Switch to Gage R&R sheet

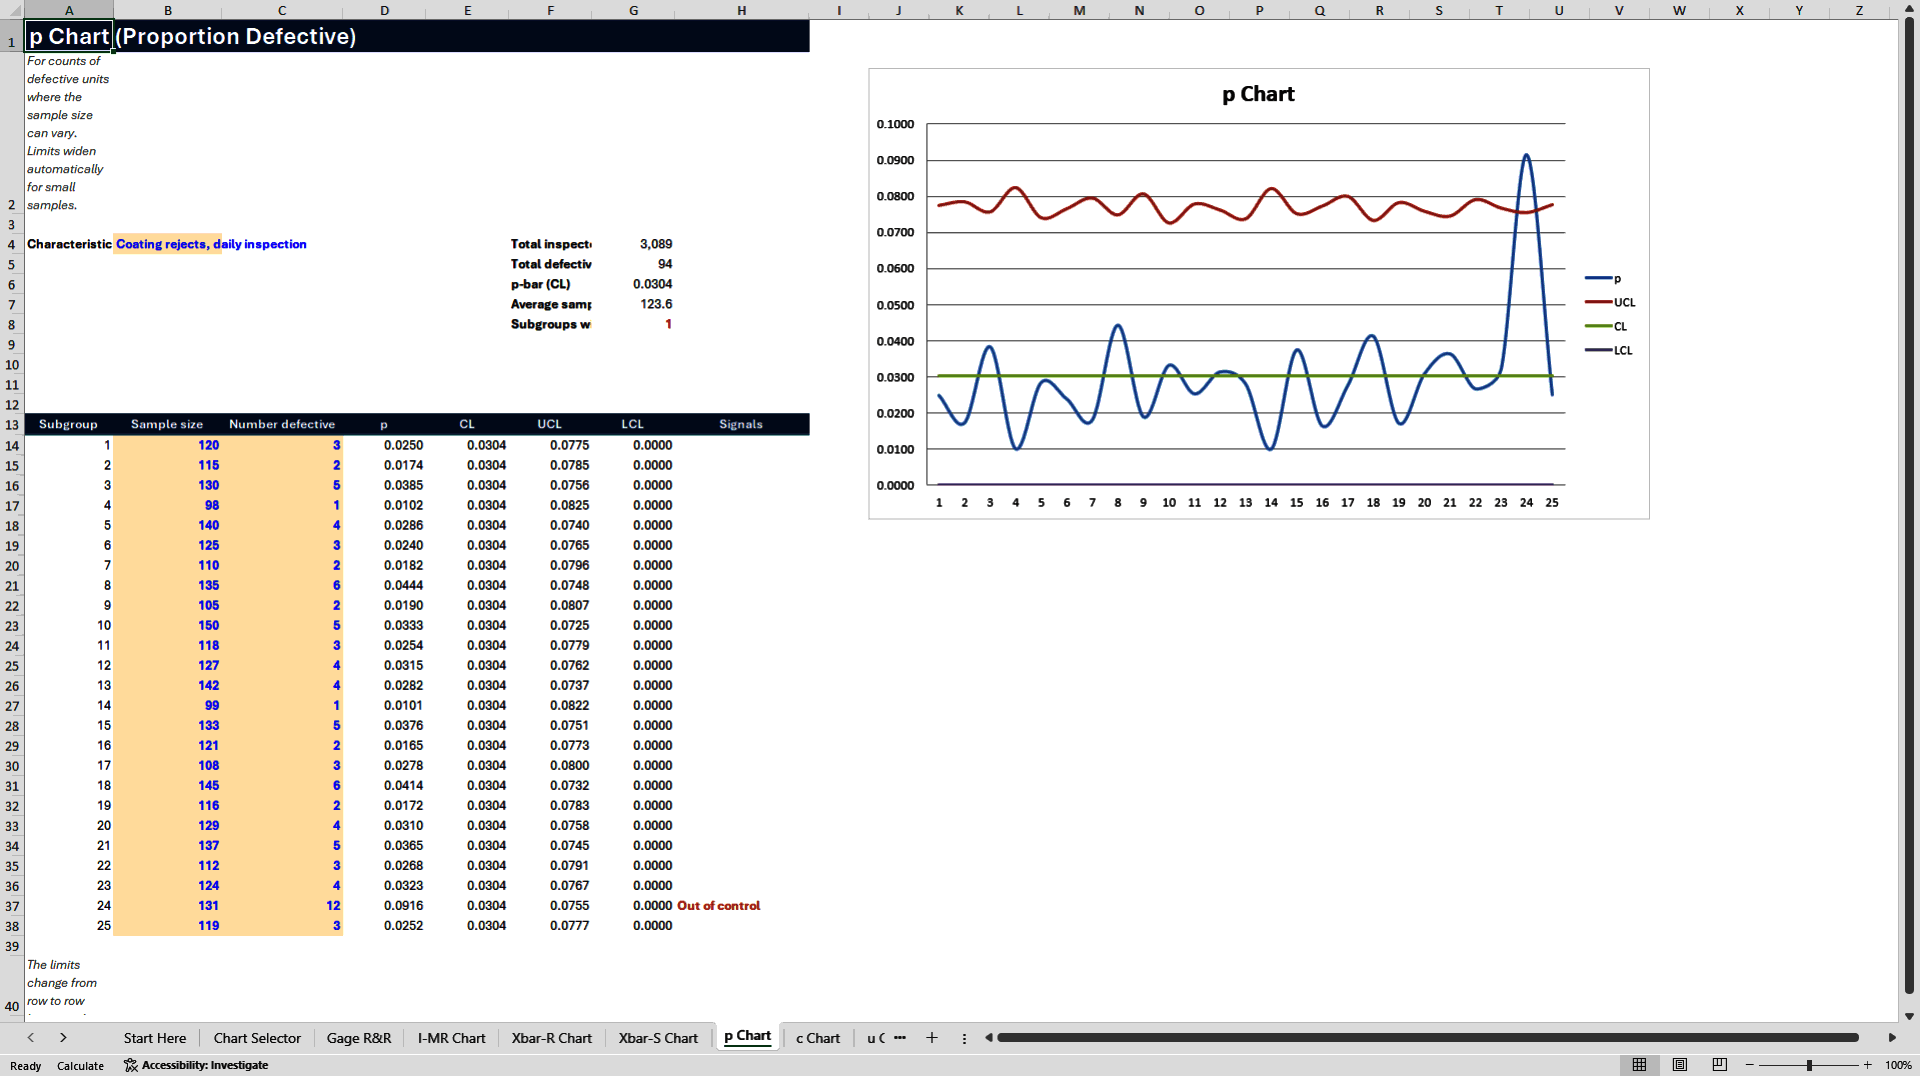(359, 1038)
